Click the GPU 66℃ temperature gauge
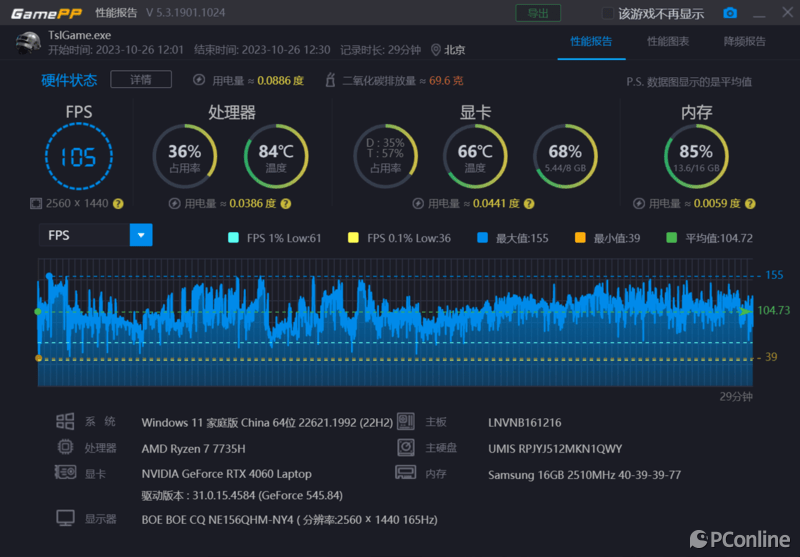 click(475, 156)
